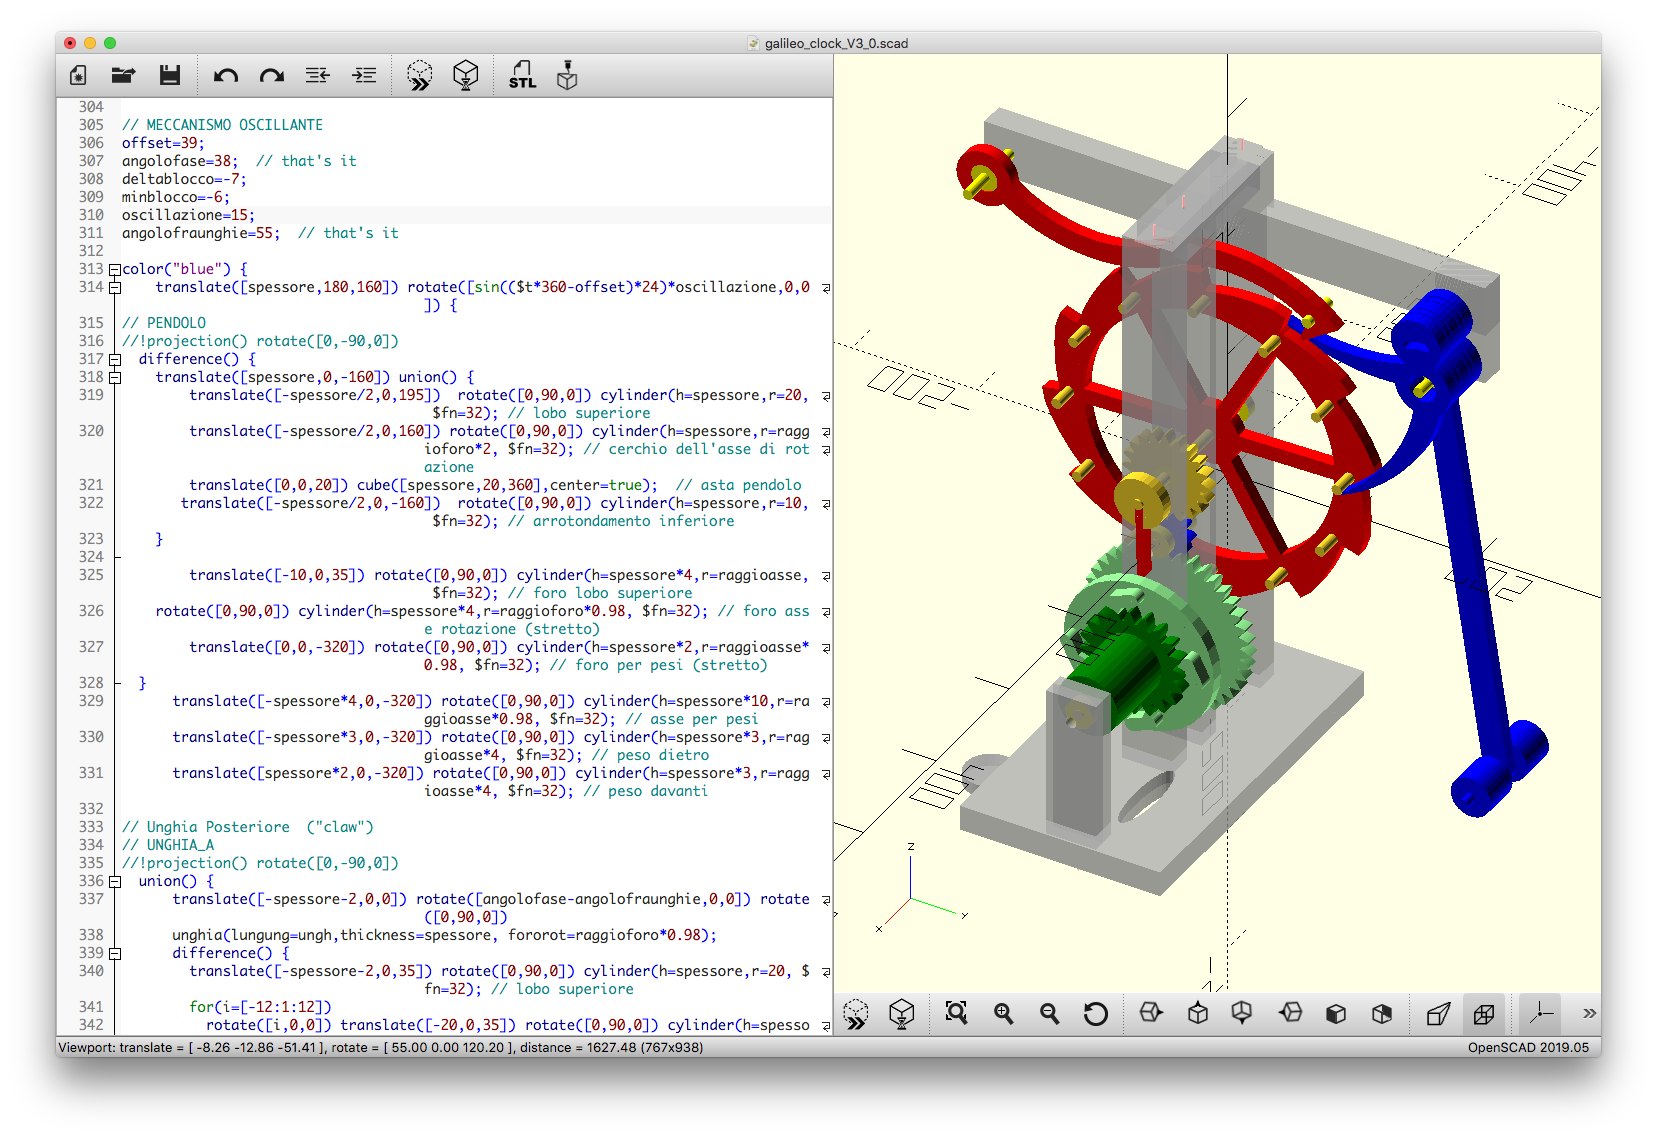The width and height of the screenshot is (1657, 1137).
Task: Collapse the difference() fold at line 317
Action: [115, 360]
